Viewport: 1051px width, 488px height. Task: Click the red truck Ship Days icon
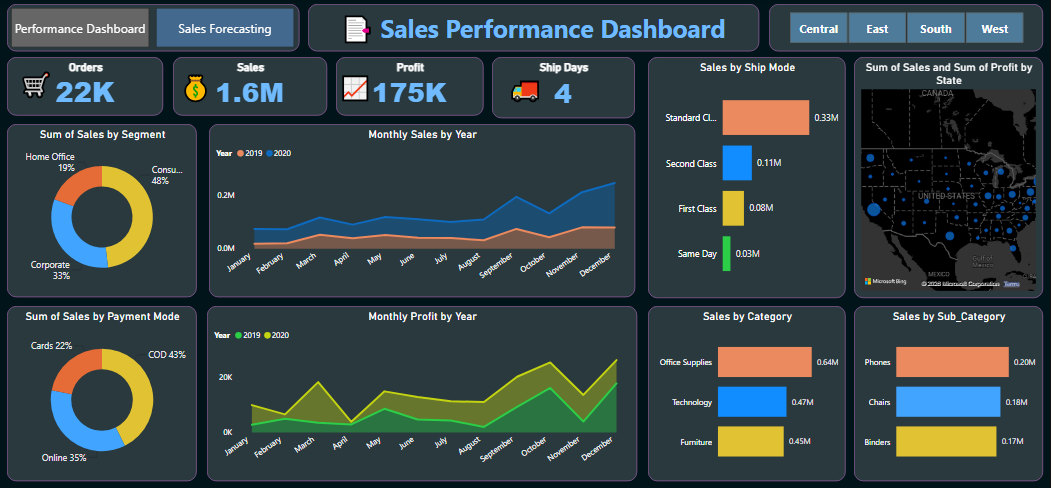525,92
